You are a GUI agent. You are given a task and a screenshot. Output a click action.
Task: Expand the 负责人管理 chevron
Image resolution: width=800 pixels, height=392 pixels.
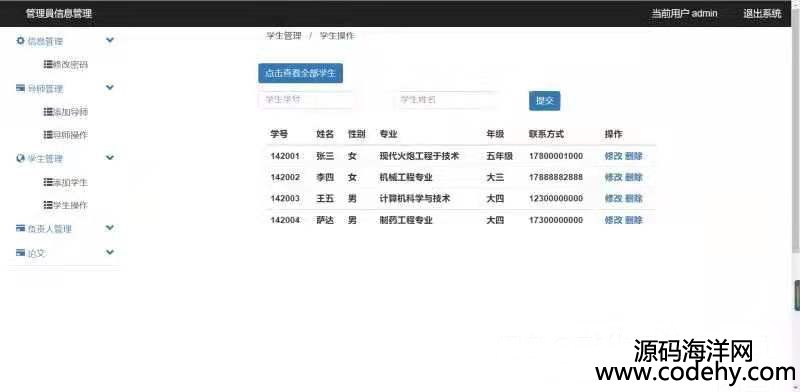(x=110, y=228)
